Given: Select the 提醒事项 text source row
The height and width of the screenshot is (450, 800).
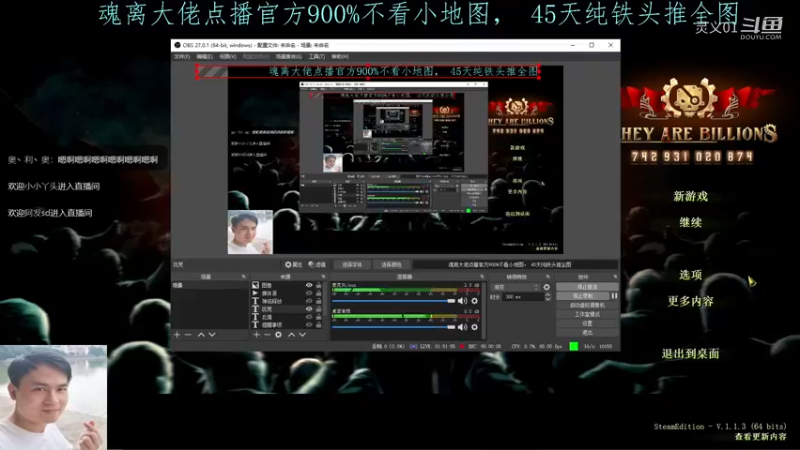Looking at the screenshot, I should pyautogui.click(x=288, y=325).
